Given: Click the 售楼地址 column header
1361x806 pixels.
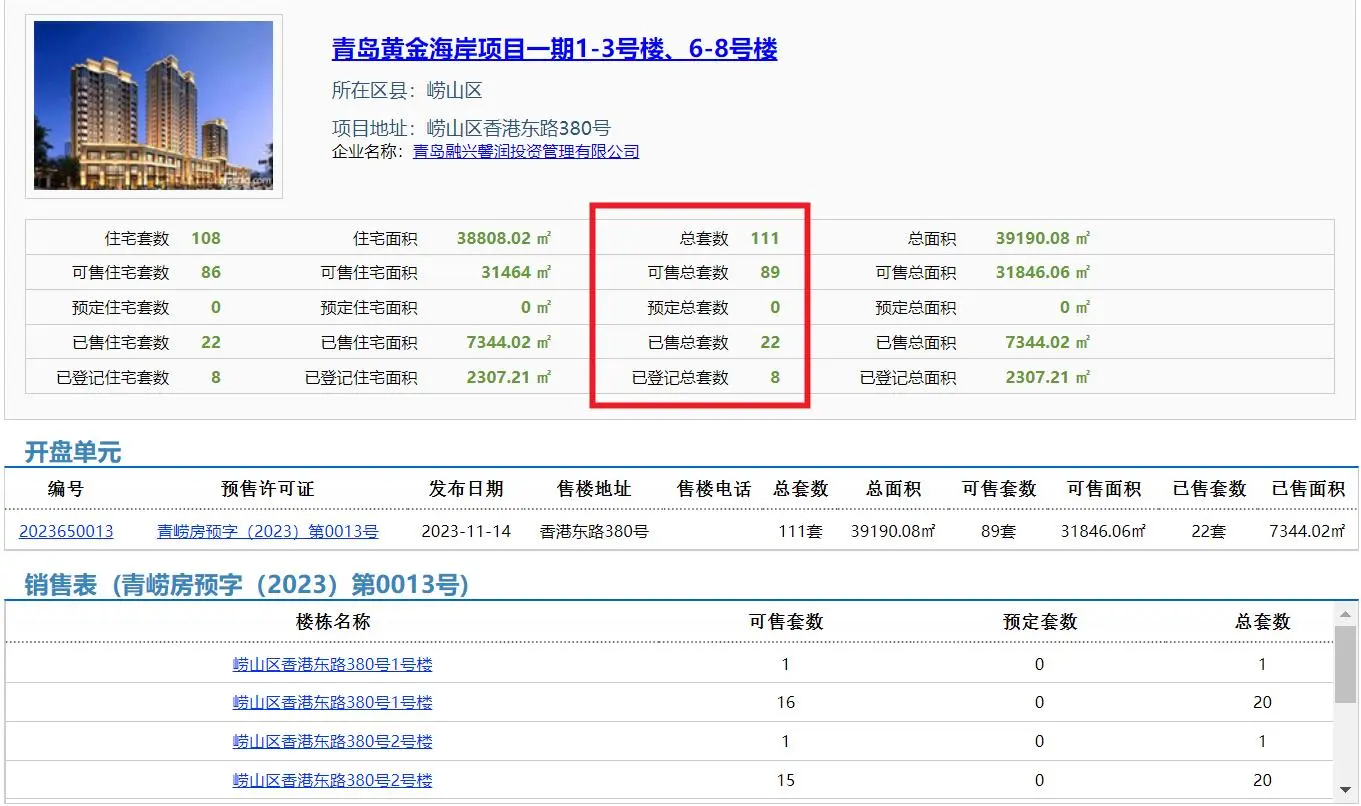Looking at the screenshot, I should (x=594, y=489).
